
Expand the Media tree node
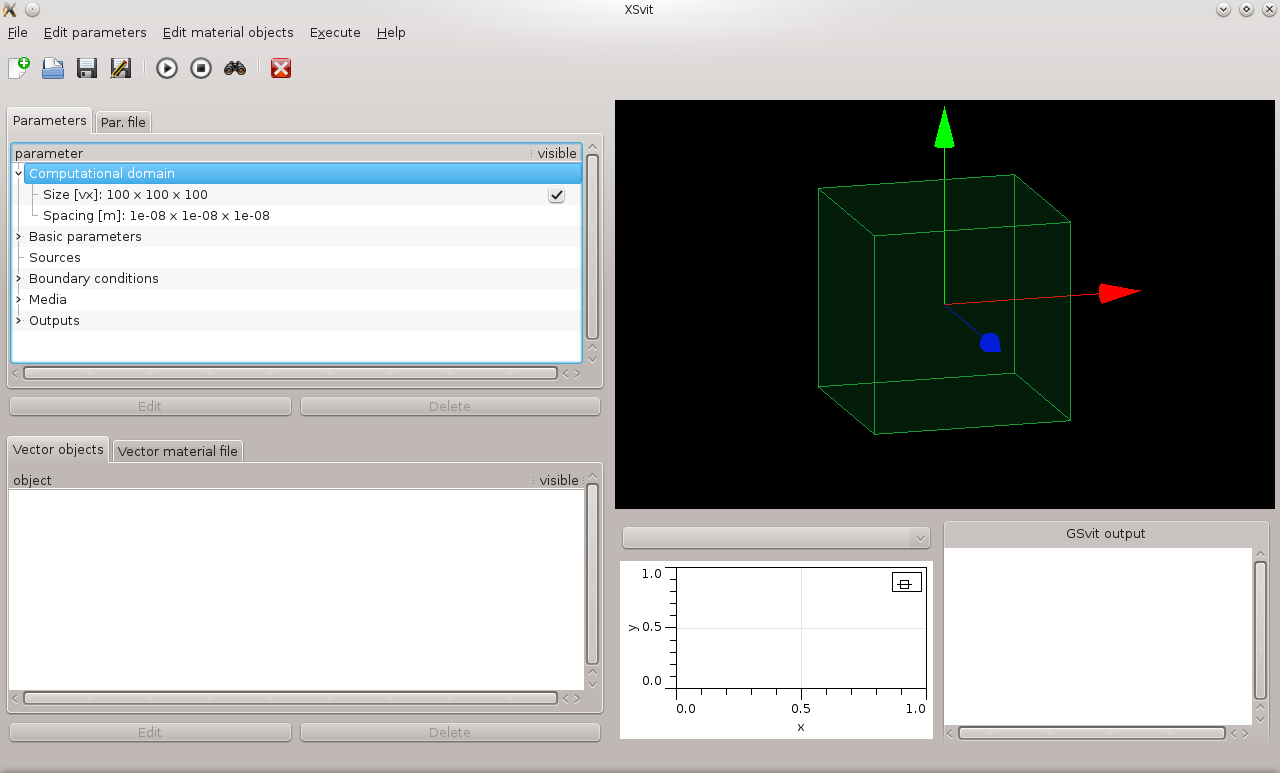18,300
